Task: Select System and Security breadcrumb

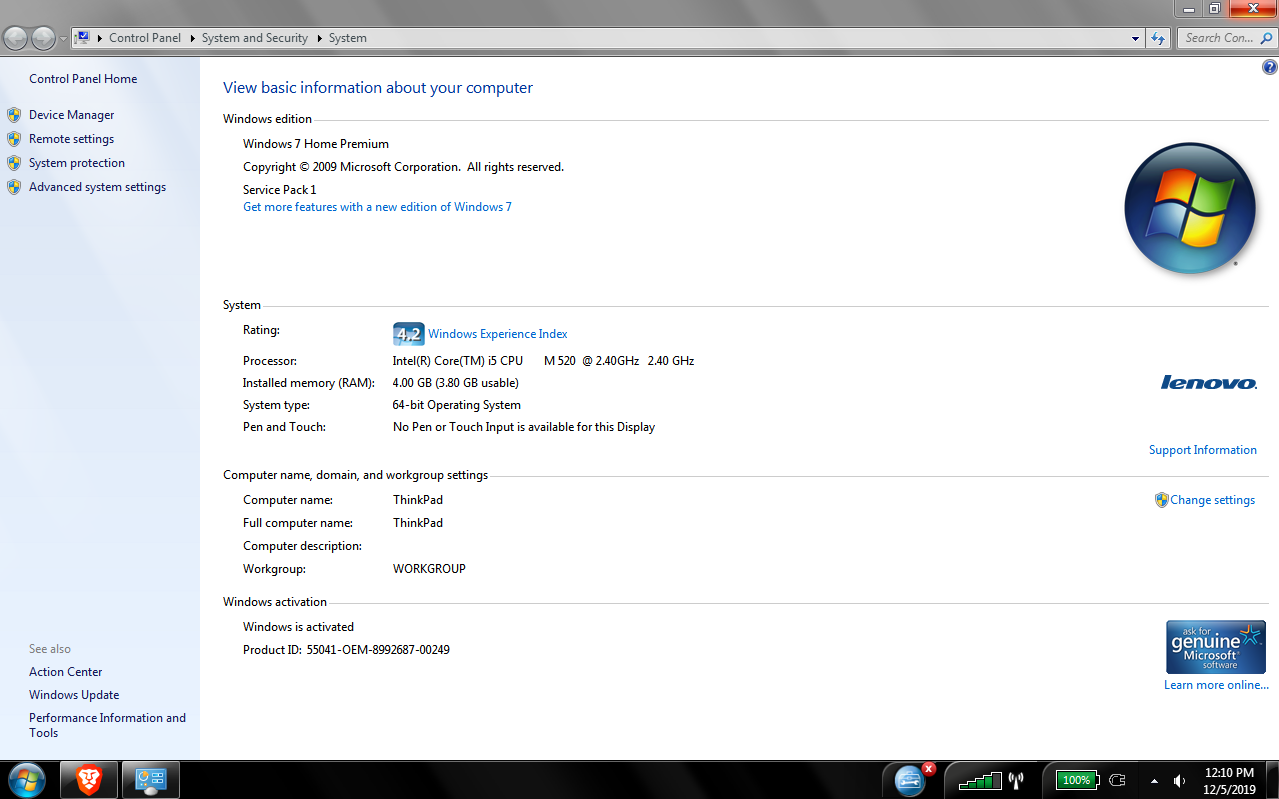Action: (x=255, y=38)
